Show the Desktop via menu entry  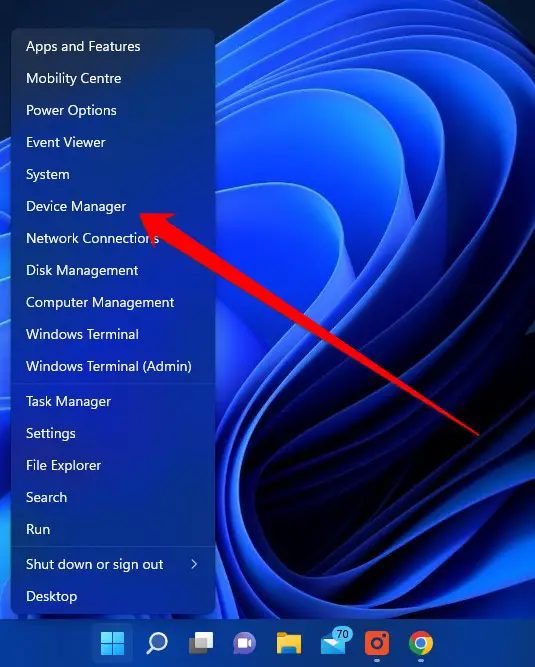pyautogui.click(x=52, y=596)
